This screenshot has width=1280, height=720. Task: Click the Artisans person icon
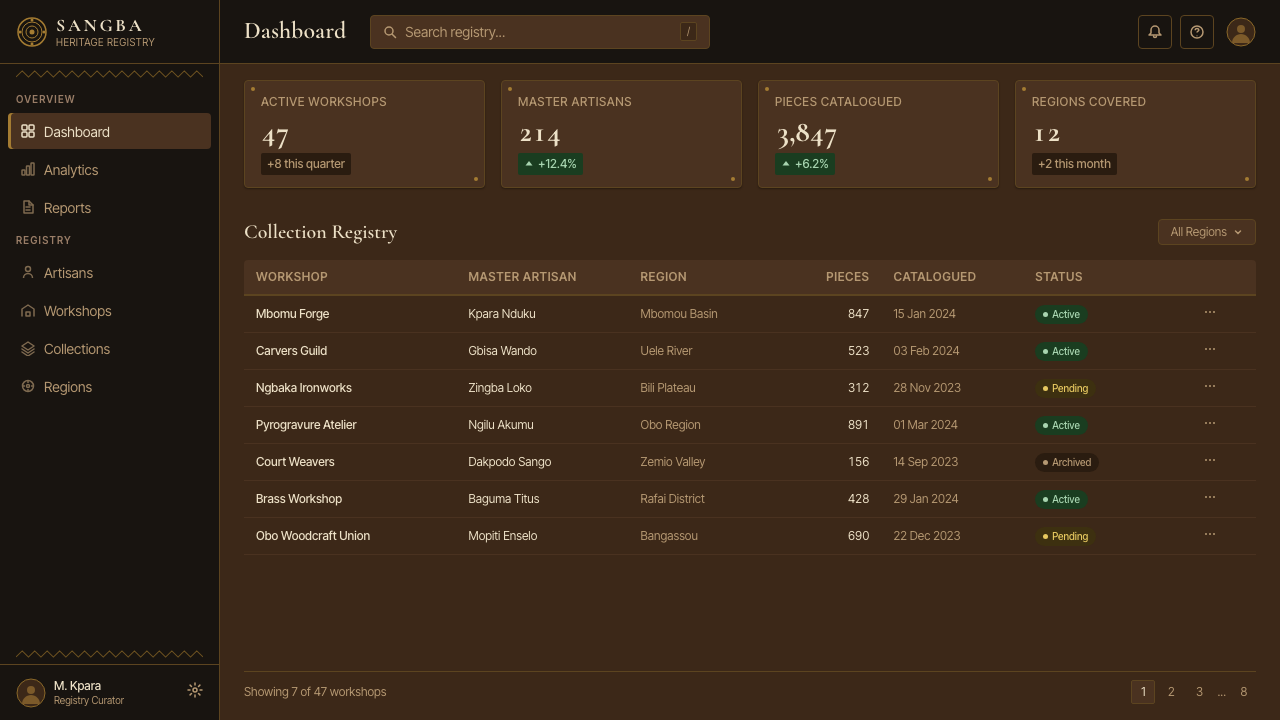click(x=28, y=272)
